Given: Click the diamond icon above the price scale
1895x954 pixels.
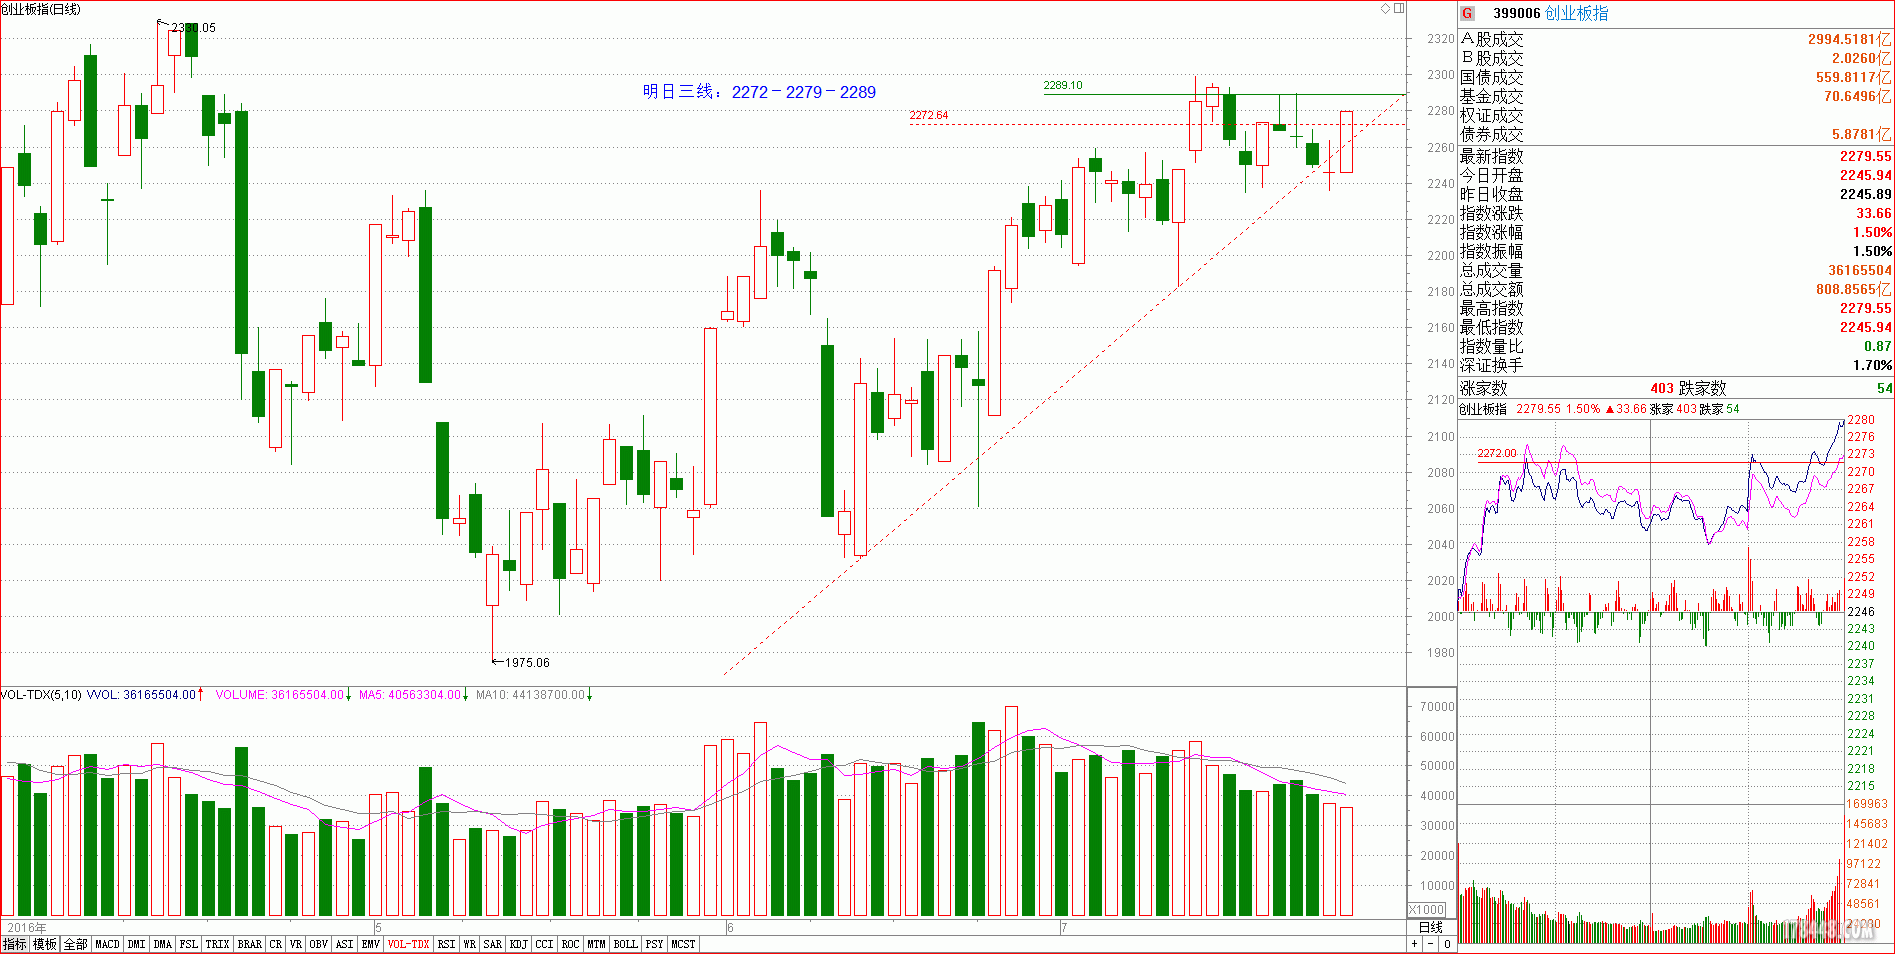Looking at the screenshot, I should (x=1385, y=8).
